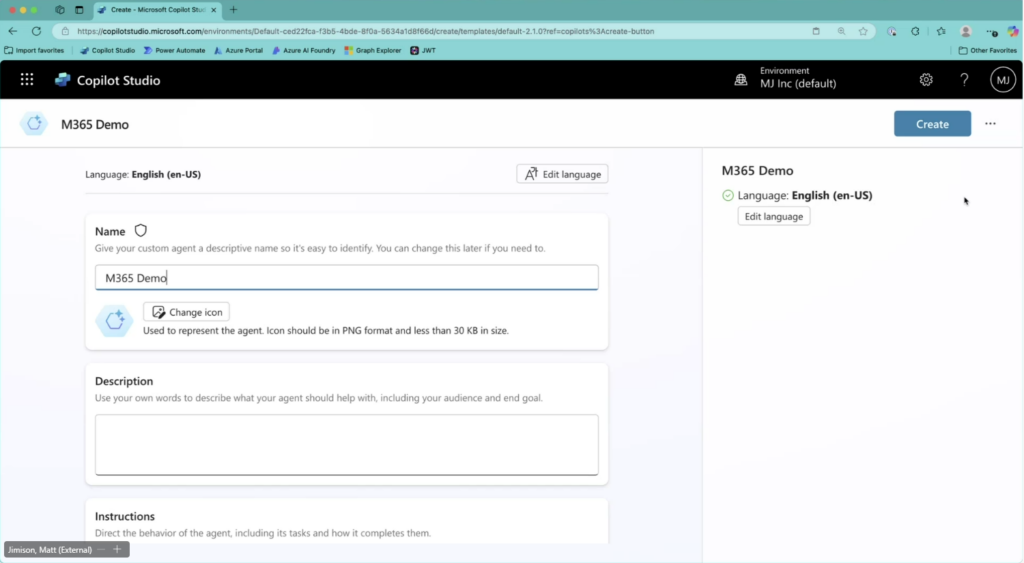This screenshot has height=563, width=1024.
Task: Open the environment picker icon
Action: [741, 80]
